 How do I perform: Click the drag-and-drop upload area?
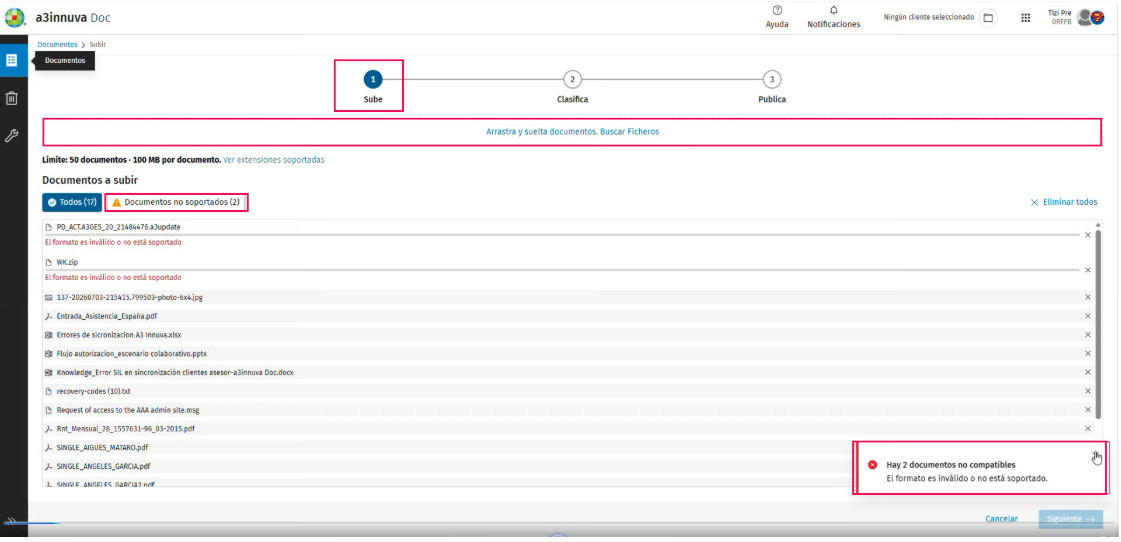(572, 132)
